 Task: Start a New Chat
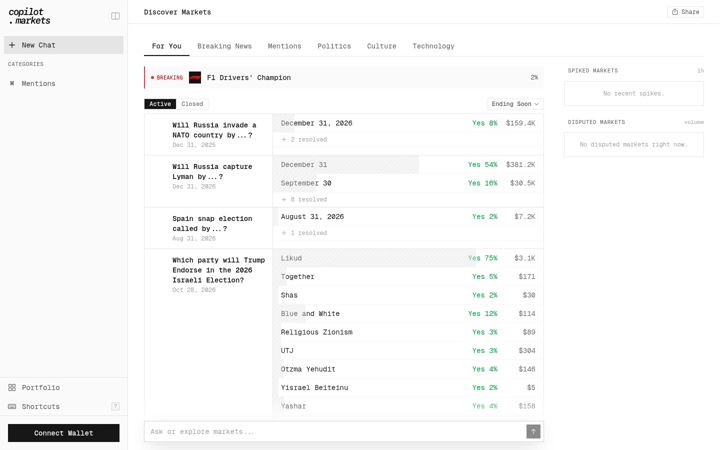click(64, 45)
